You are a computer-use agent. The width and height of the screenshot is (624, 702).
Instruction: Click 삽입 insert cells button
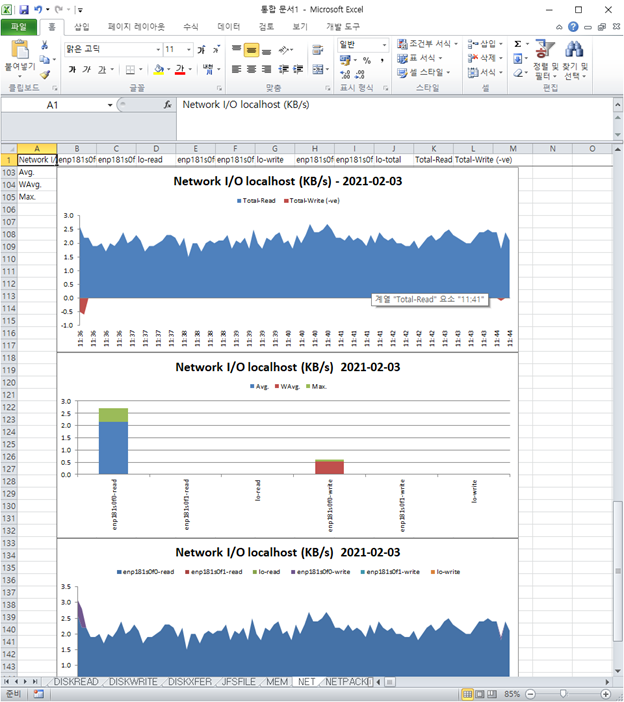click(486, 43)
